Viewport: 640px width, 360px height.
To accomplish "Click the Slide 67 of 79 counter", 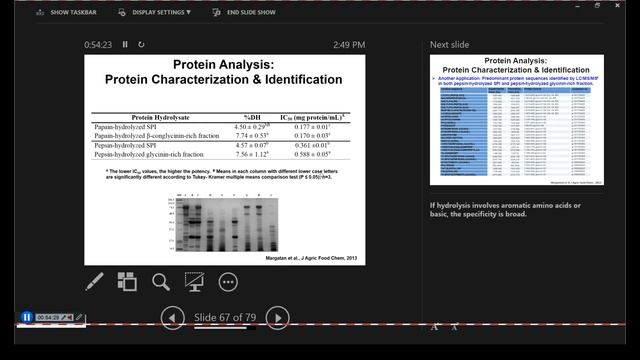I will [x=225, y=317].
